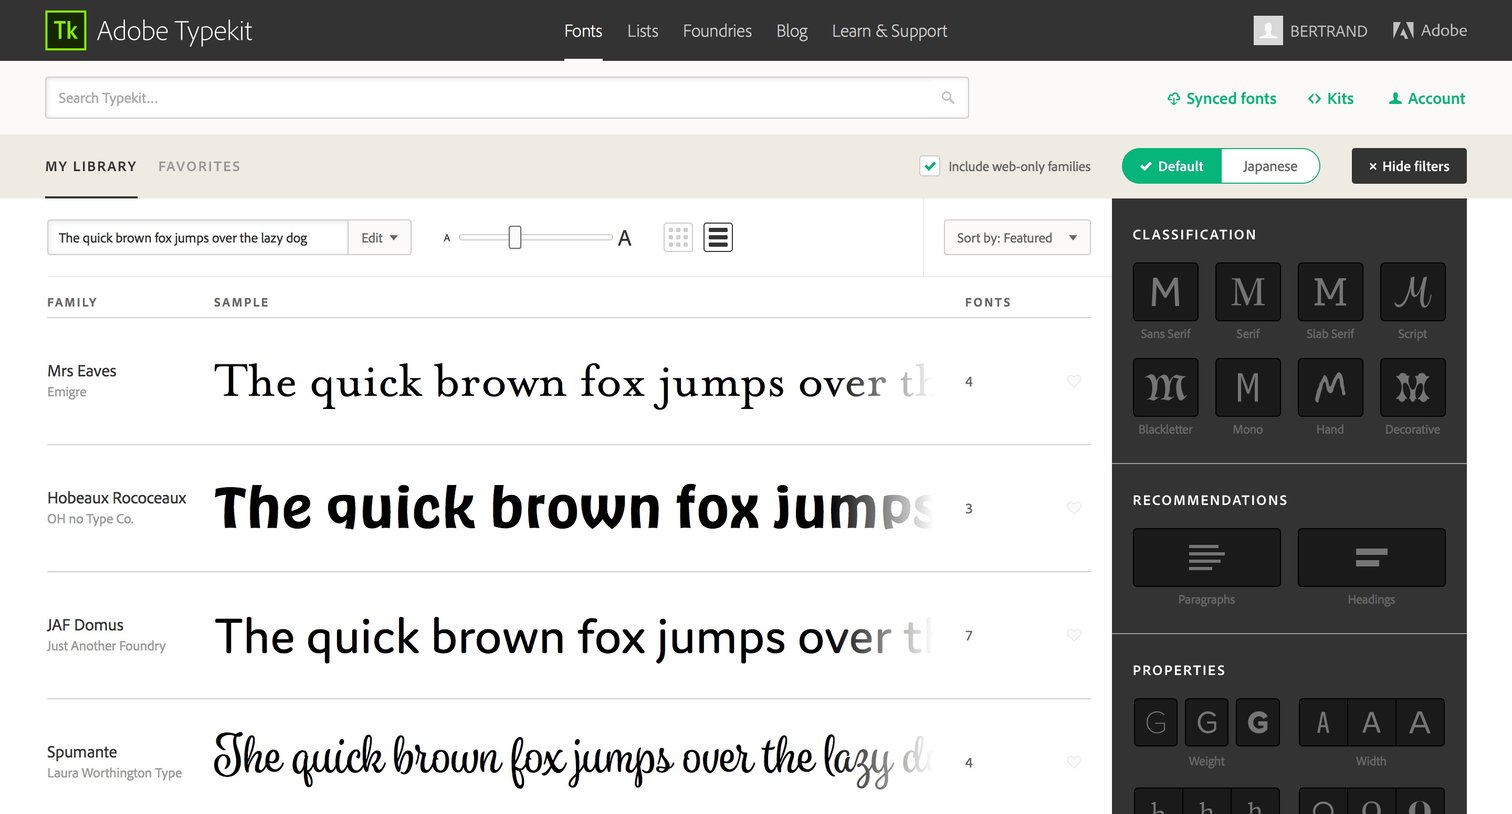Image resolution: width=1512 pixels, height=814 pixels.
Task: Select the Japanese language toggle
Action: pyautogui.click(x=1270, y=166)
